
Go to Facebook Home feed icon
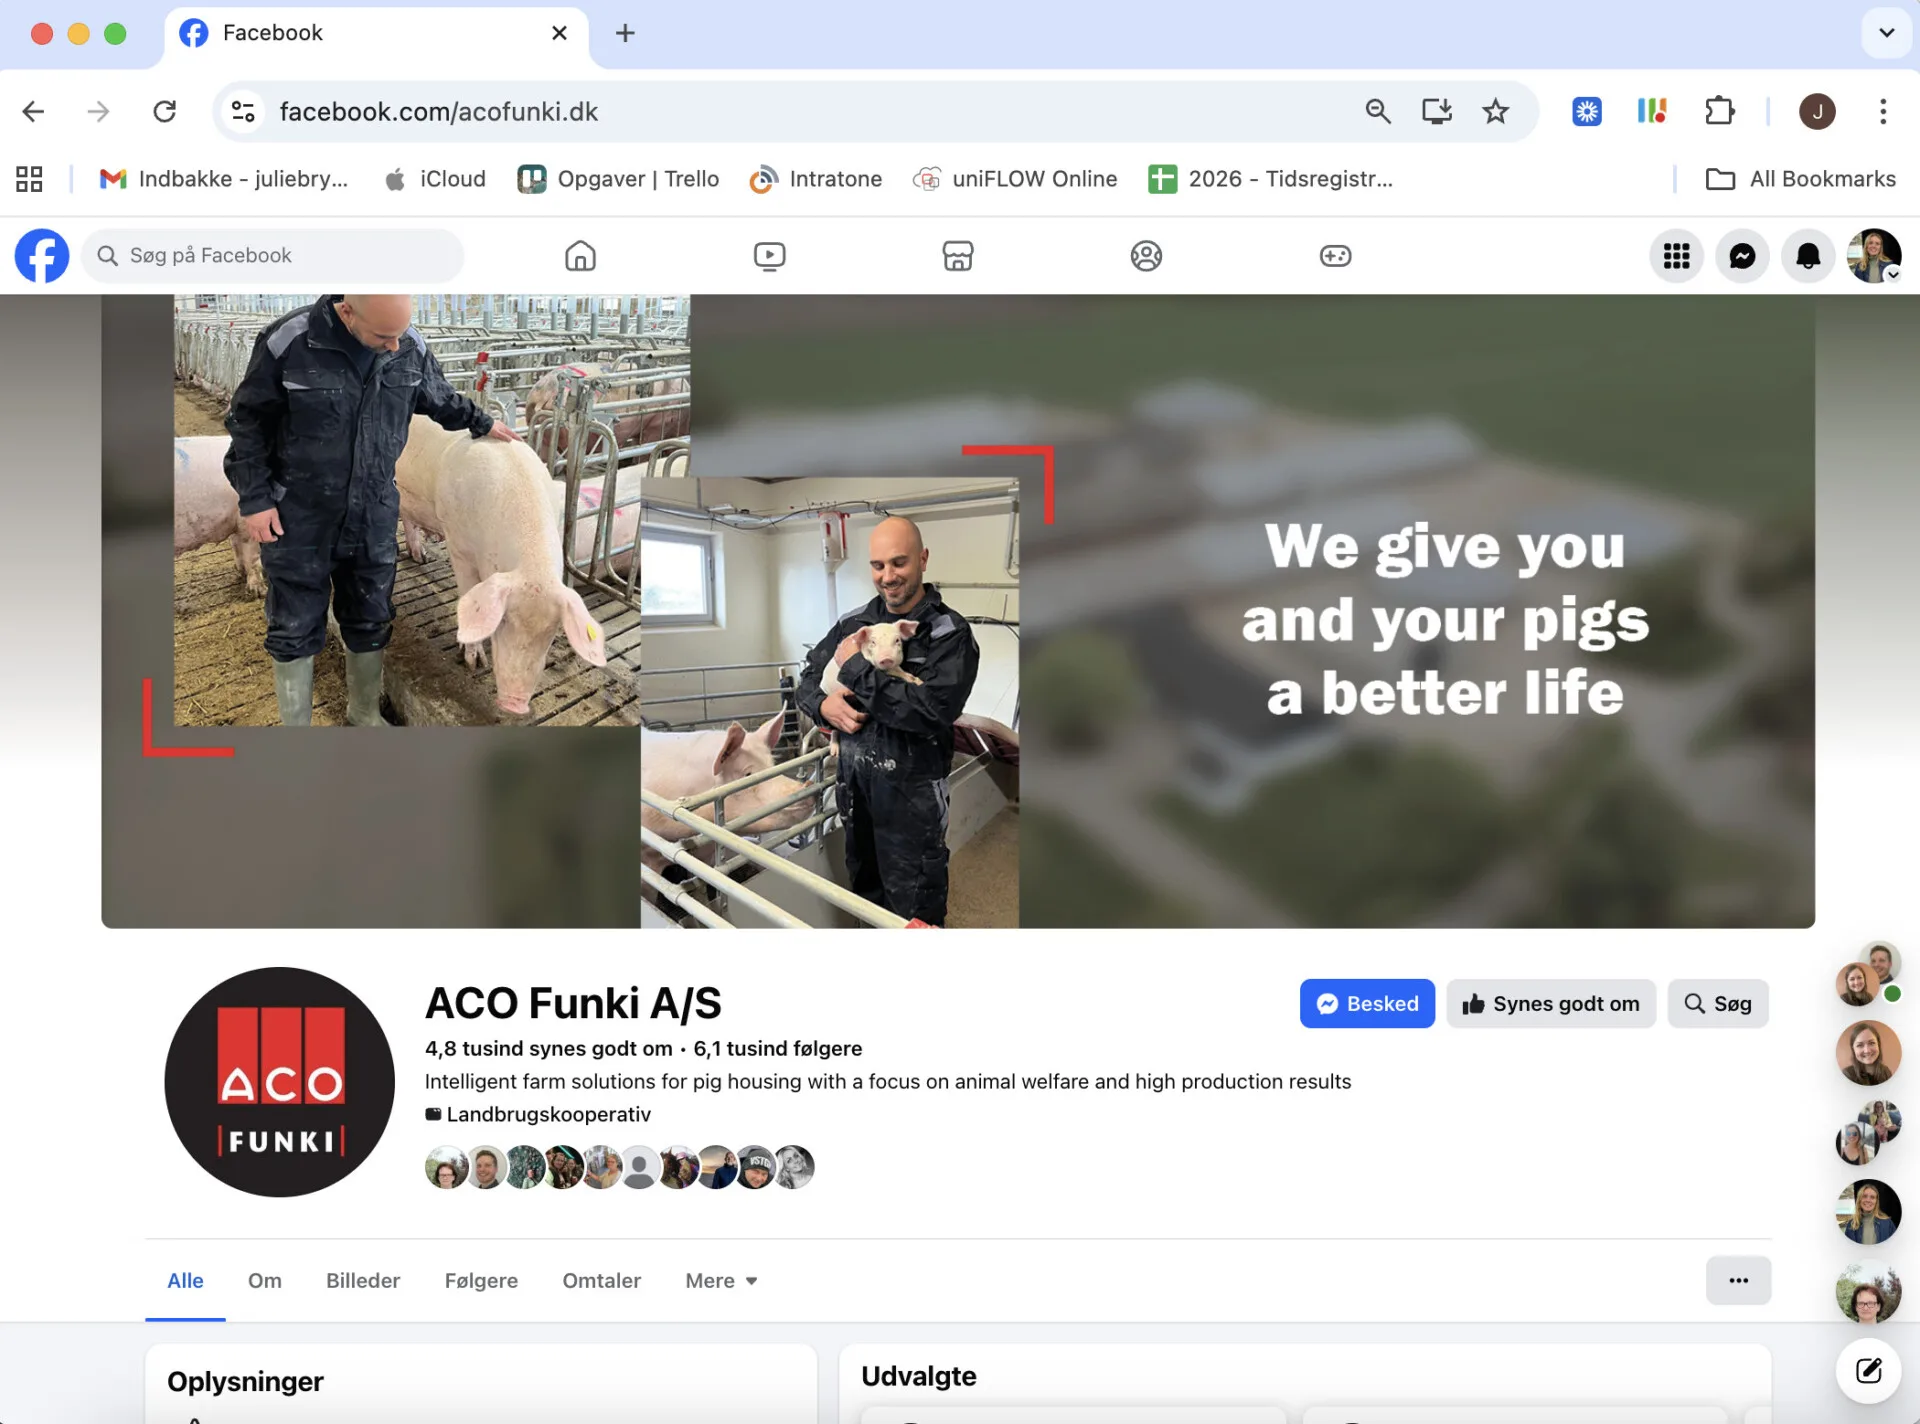(x=580, y=256)
